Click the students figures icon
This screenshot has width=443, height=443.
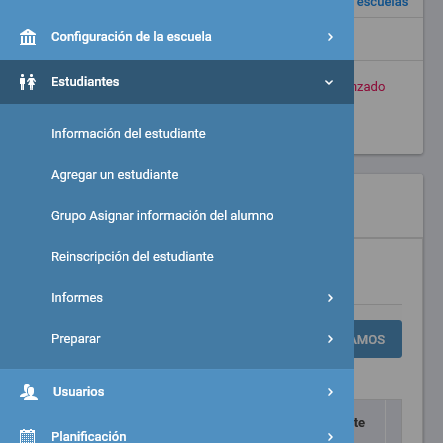coord(28,82)
